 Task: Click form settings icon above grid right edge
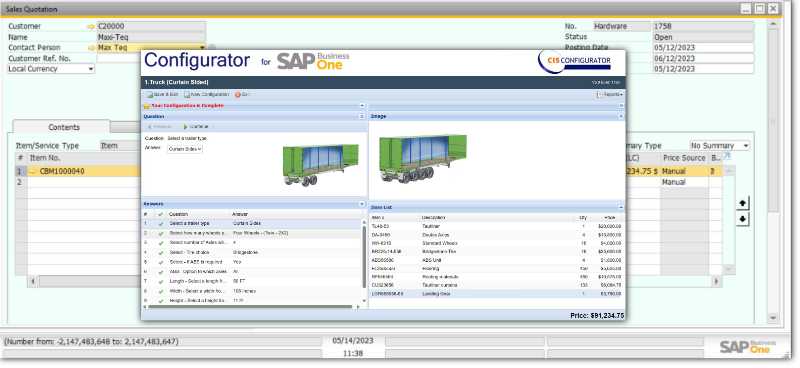coord(727,156)
